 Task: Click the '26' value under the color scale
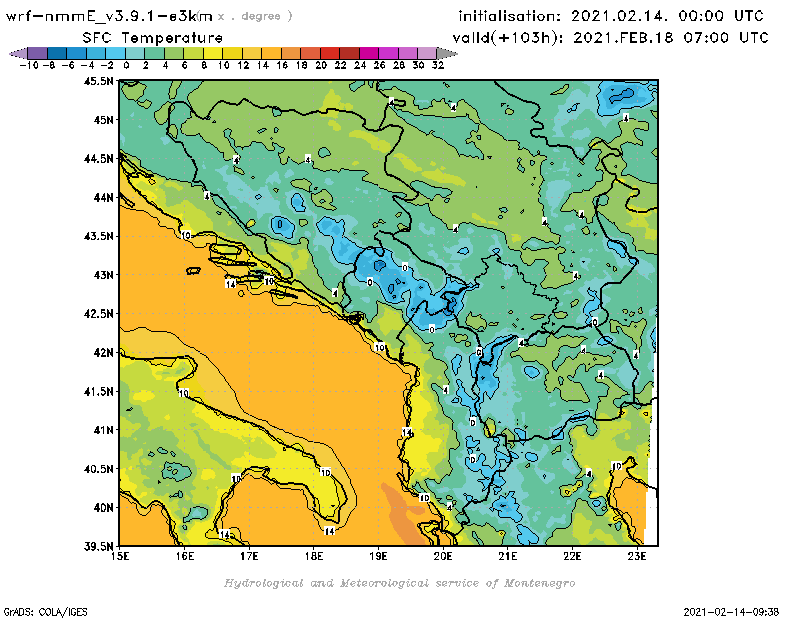379,65
